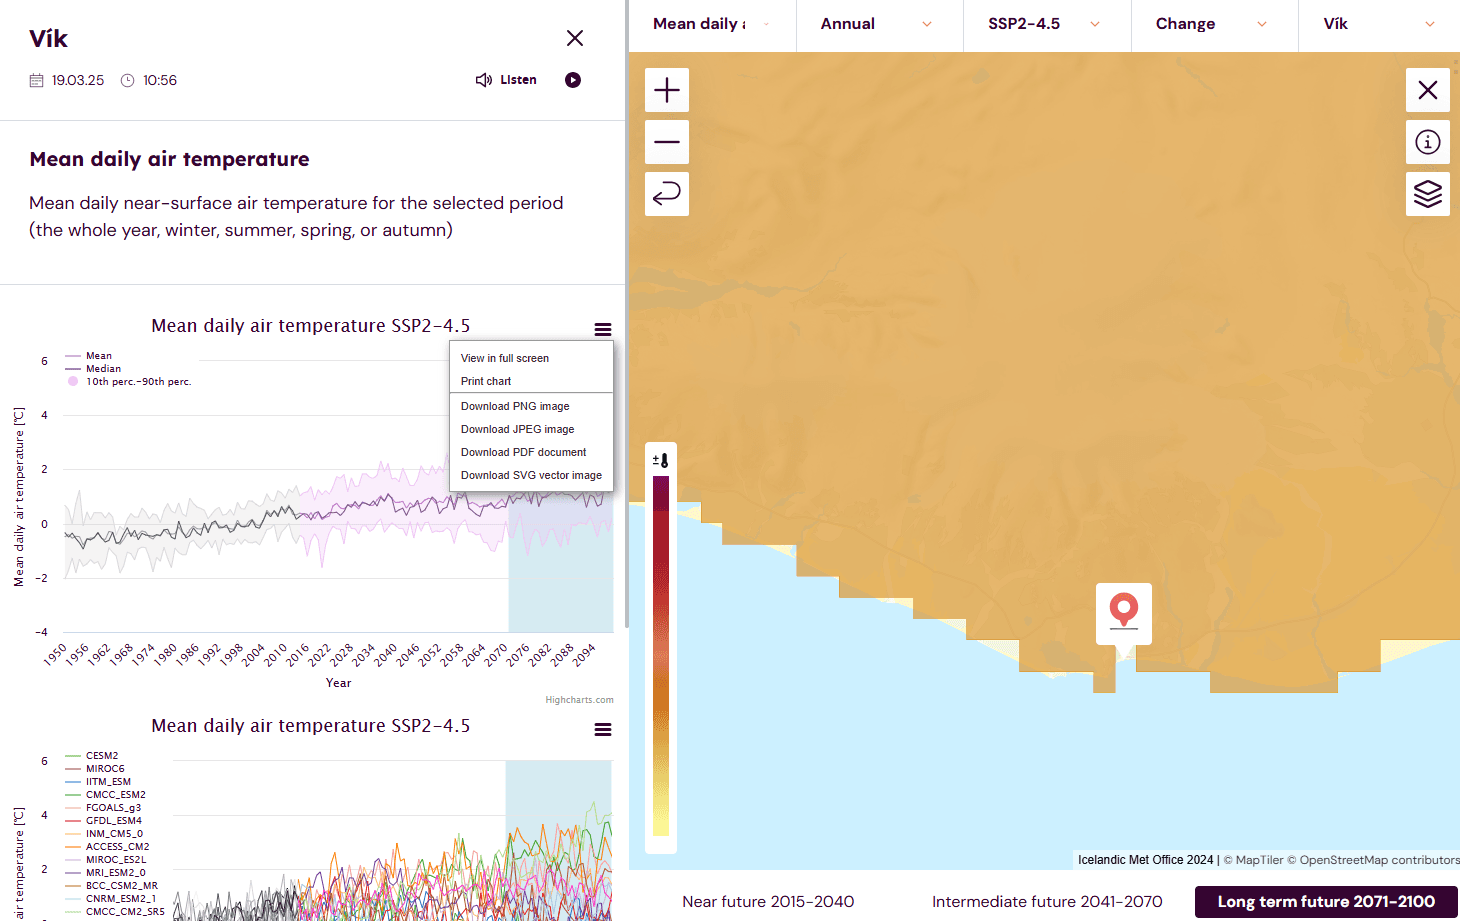Open the map layers icon
Image resolution: width=1460 pixels, height=921 pixels.
click(x=1427, y=194)
